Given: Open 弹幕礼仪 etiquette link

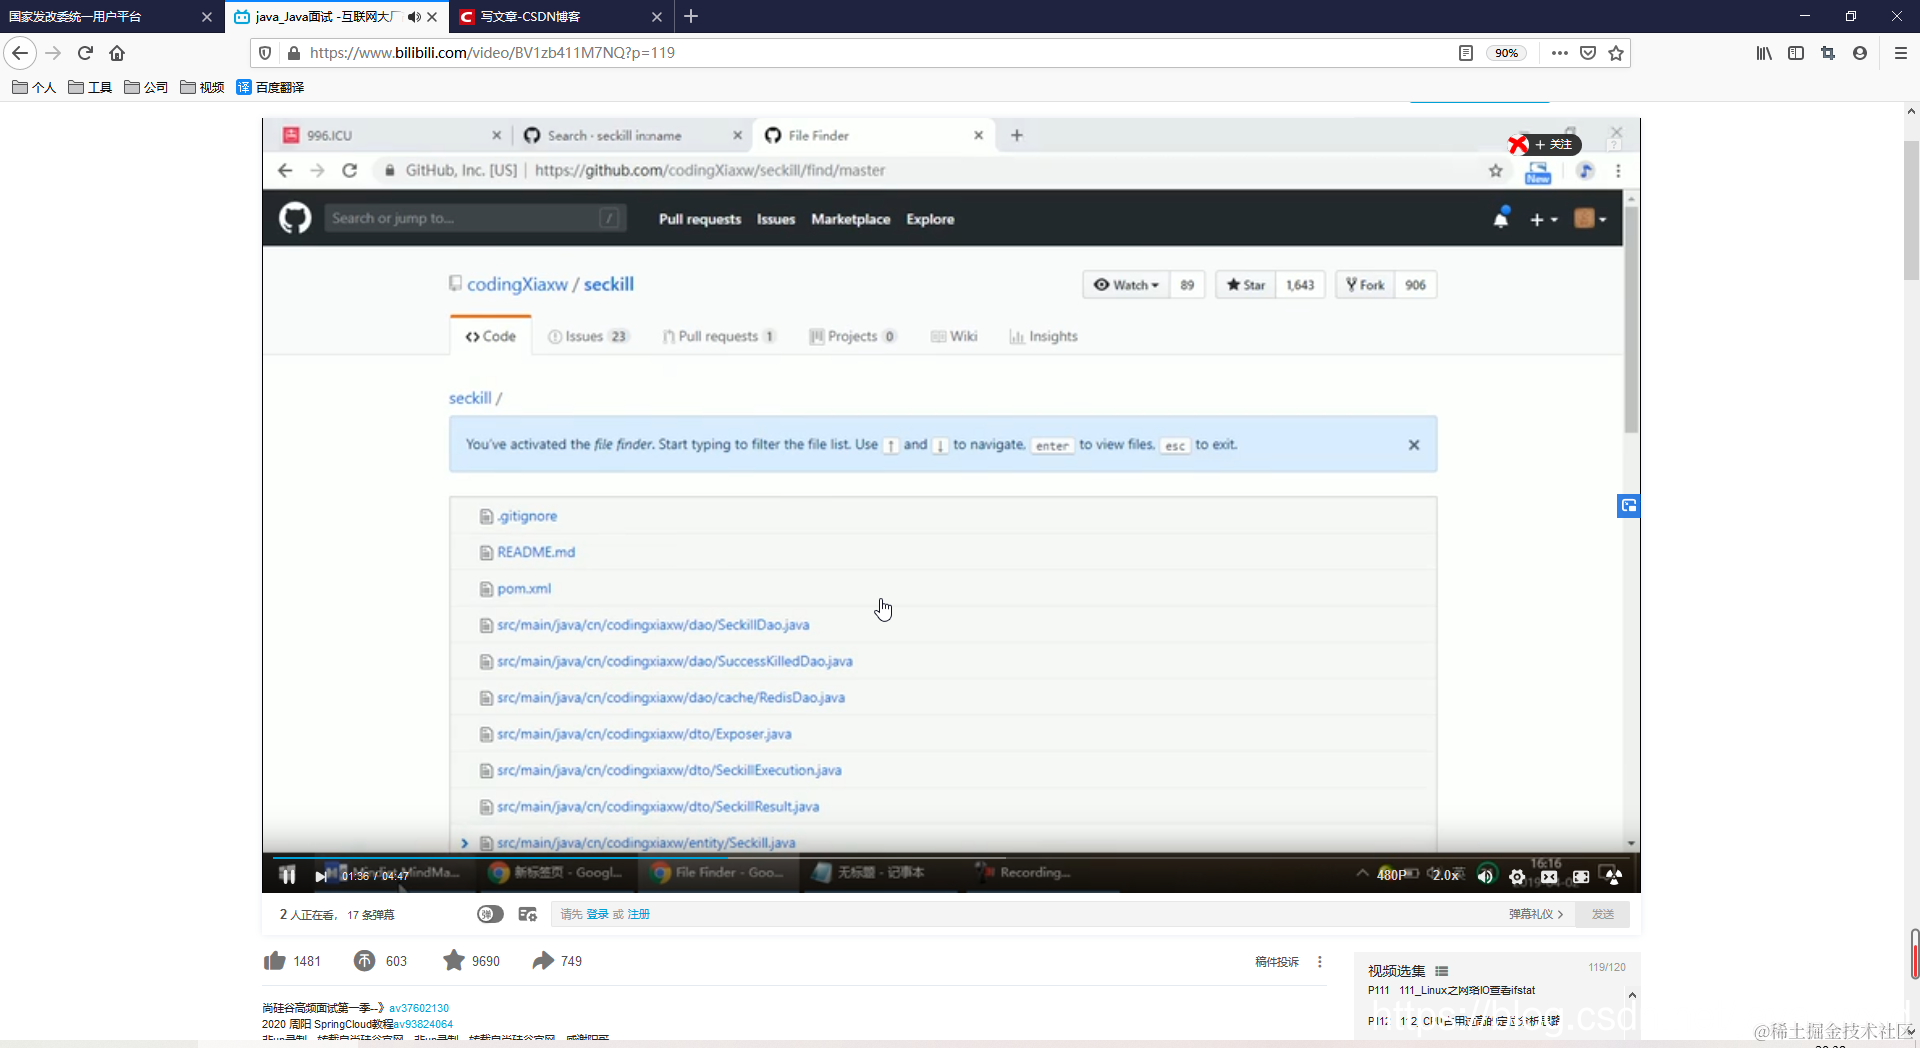Looking at the screenshot, I should tap(1535, 914).
